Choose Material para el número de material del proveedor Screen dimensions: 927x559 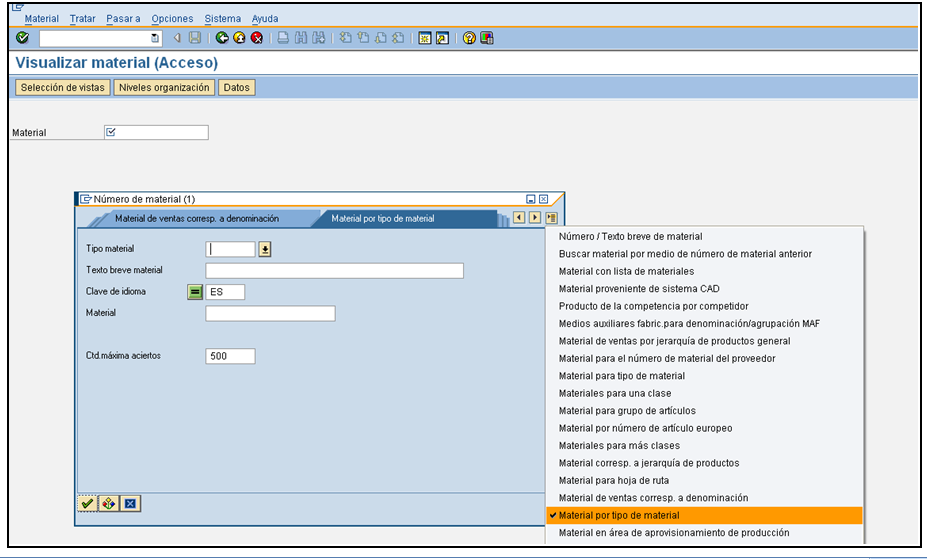704,359
